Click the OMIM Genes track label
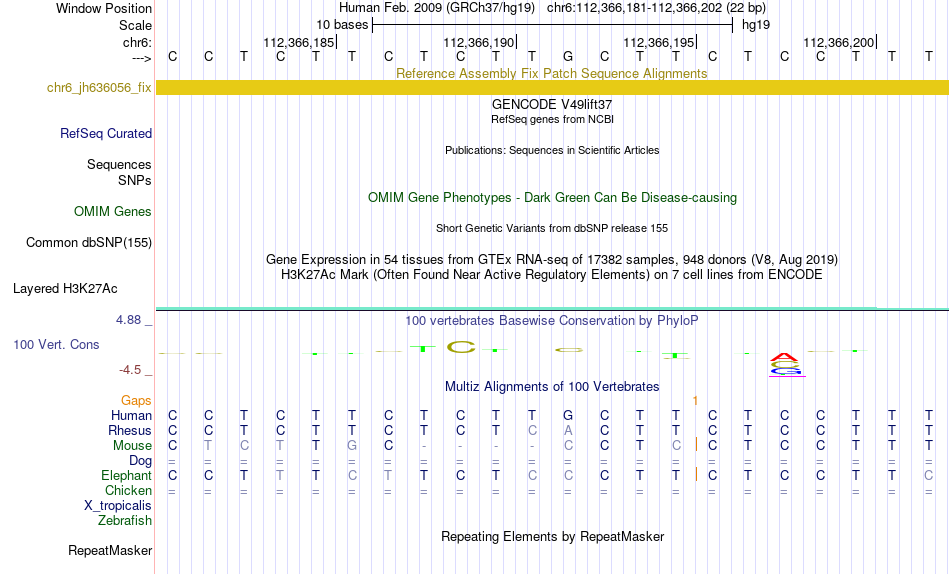The height and width of the screenshot is (574, 950). pyautogui.click(x=113, y=212)
